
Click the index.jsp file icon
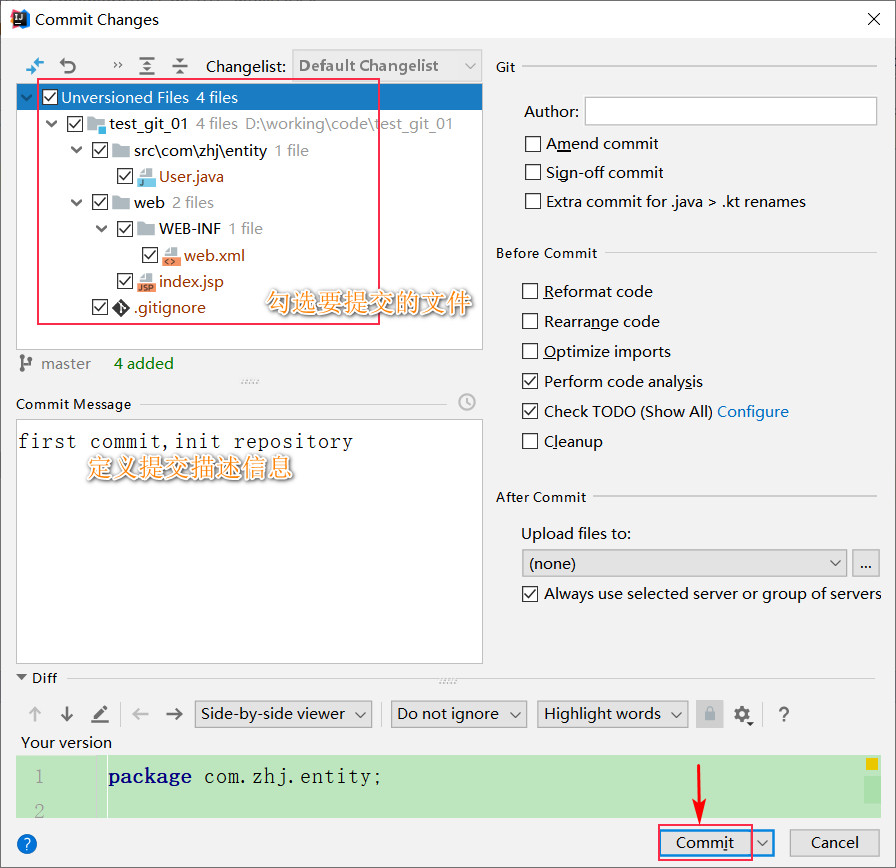tap(146, 282)
